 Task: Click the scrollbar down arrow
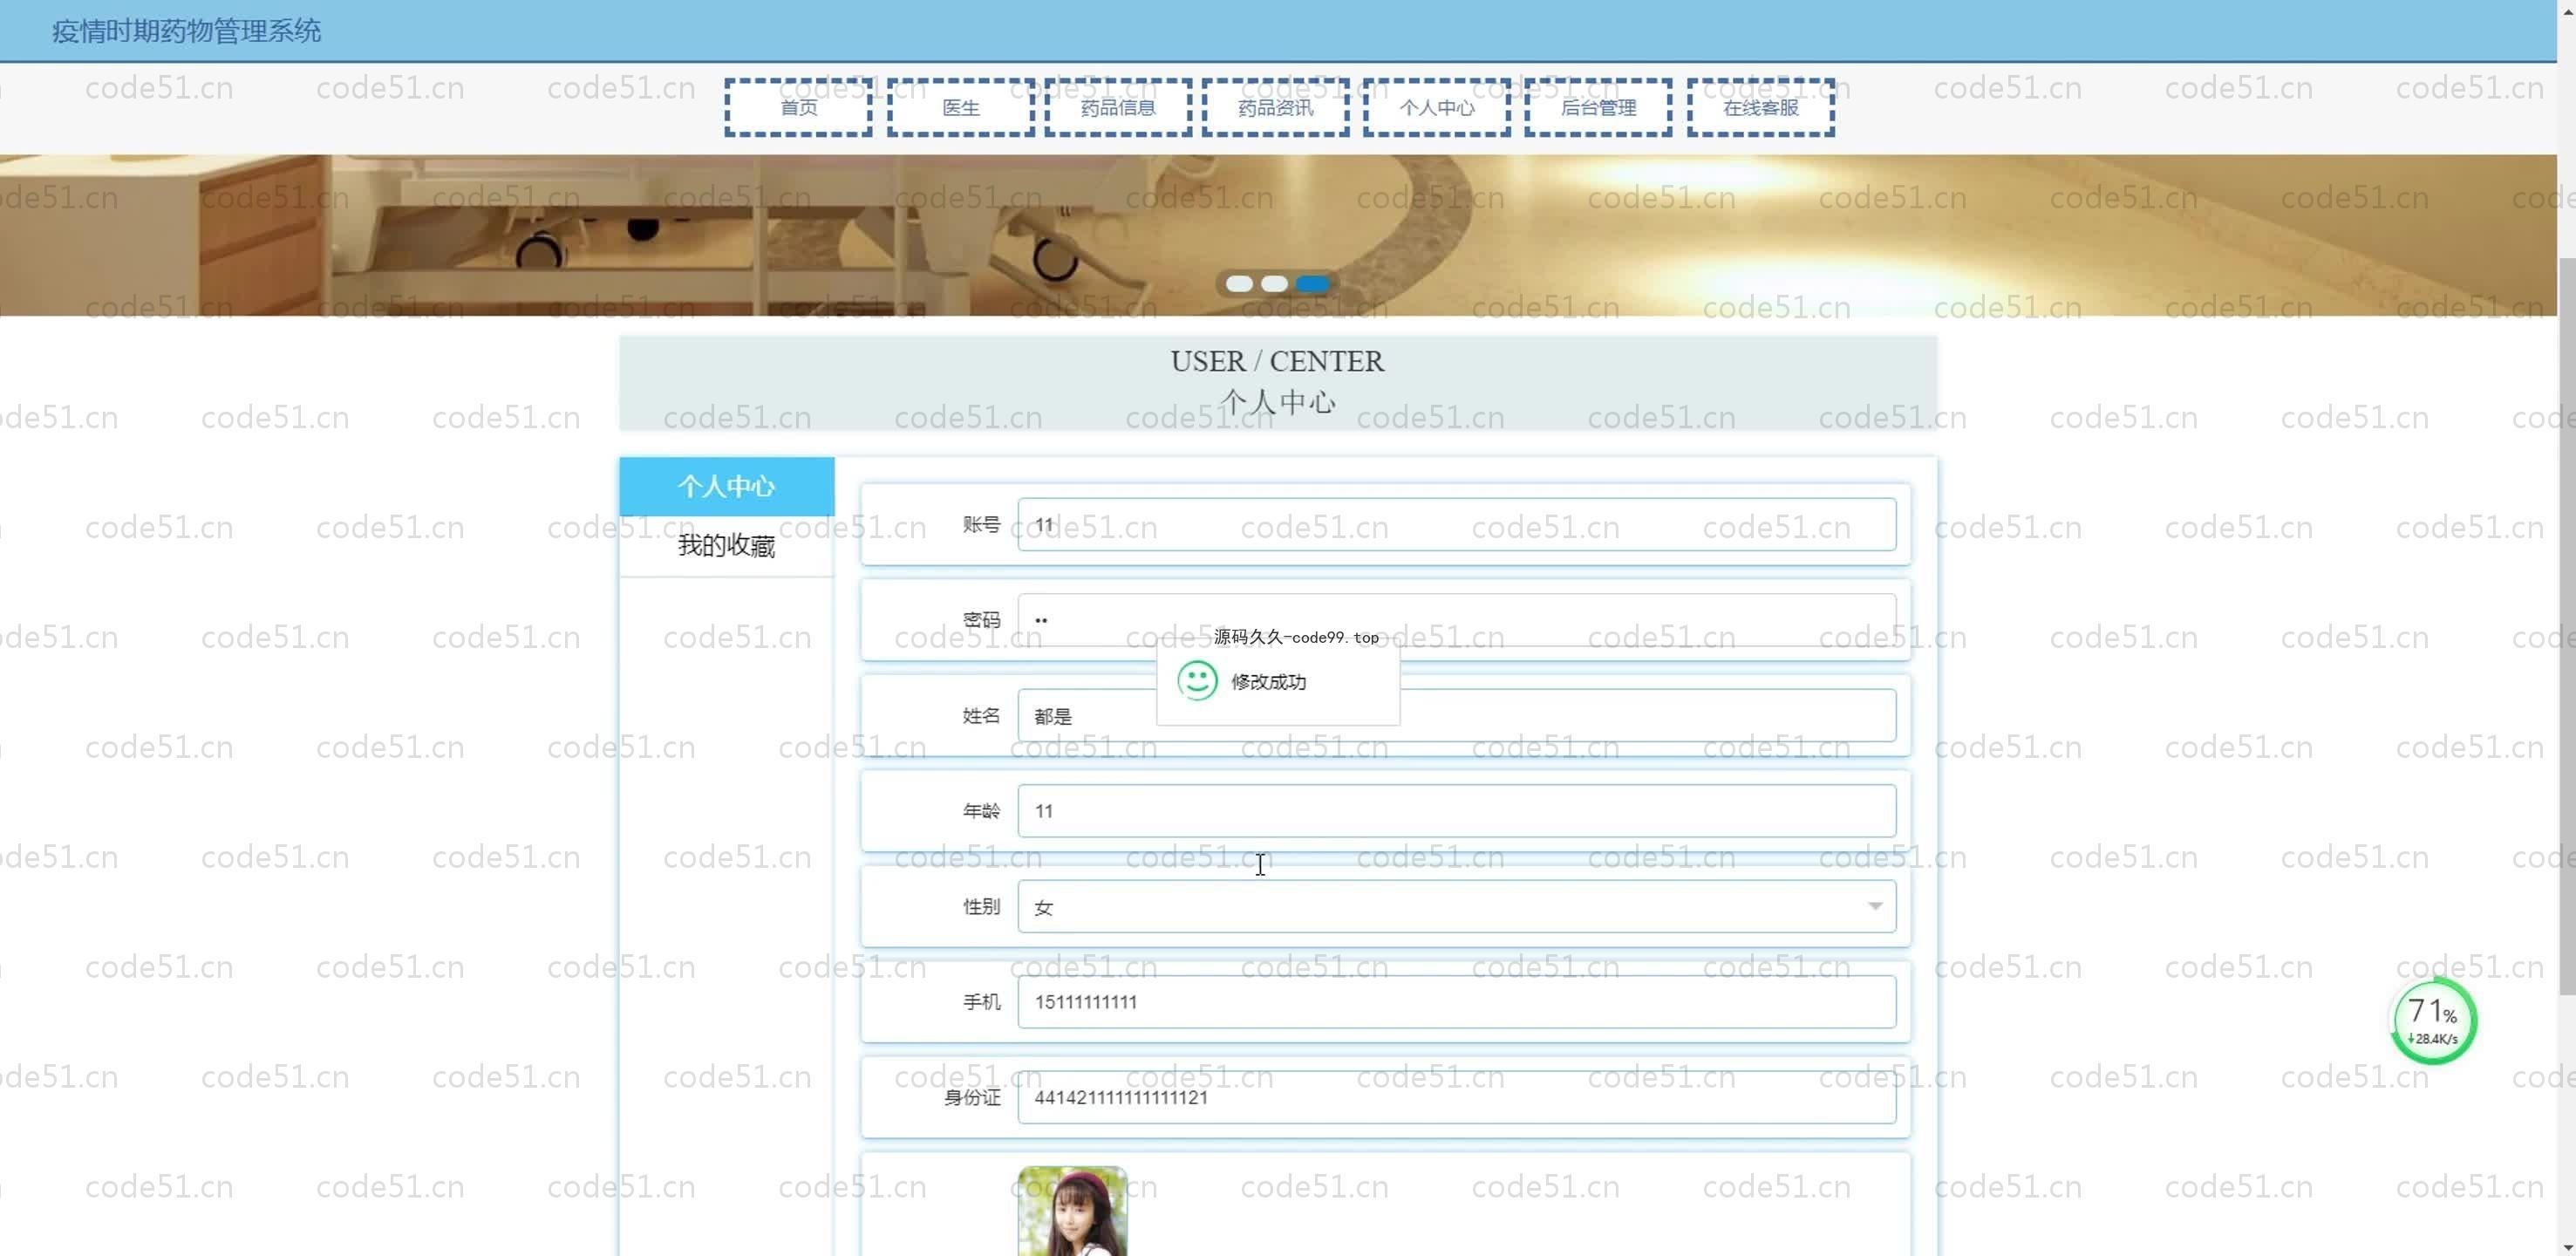(2566, 1247)
